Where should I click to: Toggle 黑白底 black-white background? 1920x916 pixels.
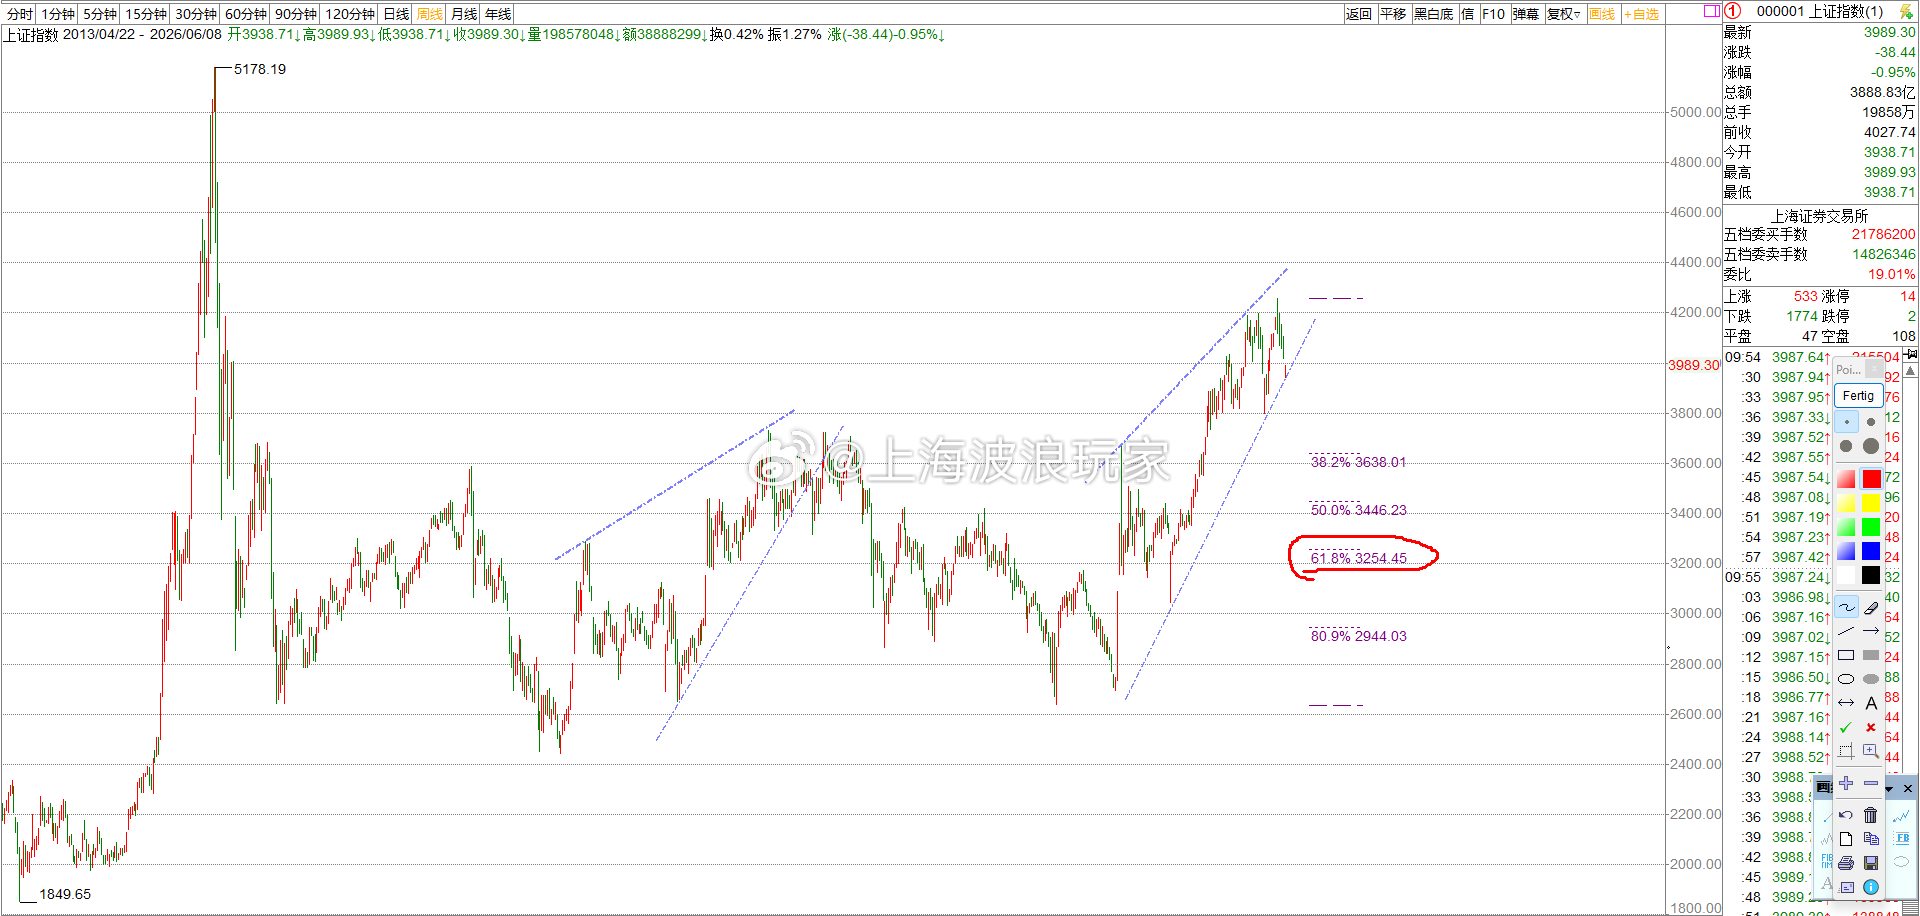1433,14
